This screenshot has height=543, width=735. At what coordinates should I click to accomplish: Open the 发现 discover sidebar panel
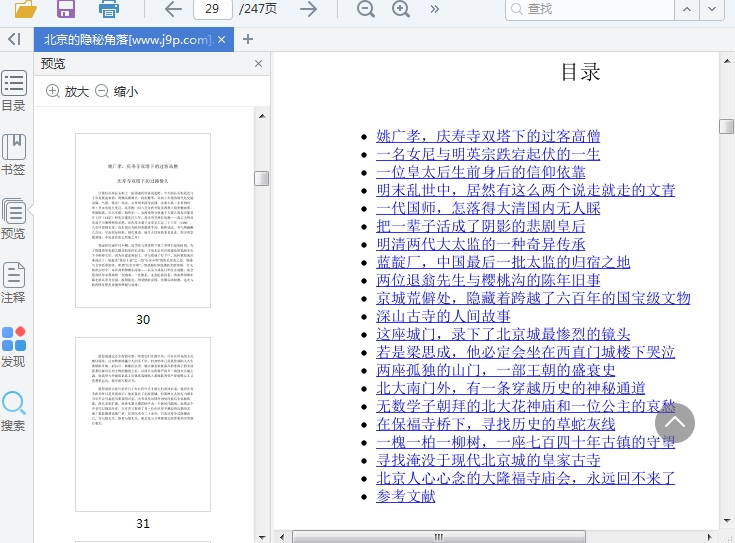(x=13, y=347)
